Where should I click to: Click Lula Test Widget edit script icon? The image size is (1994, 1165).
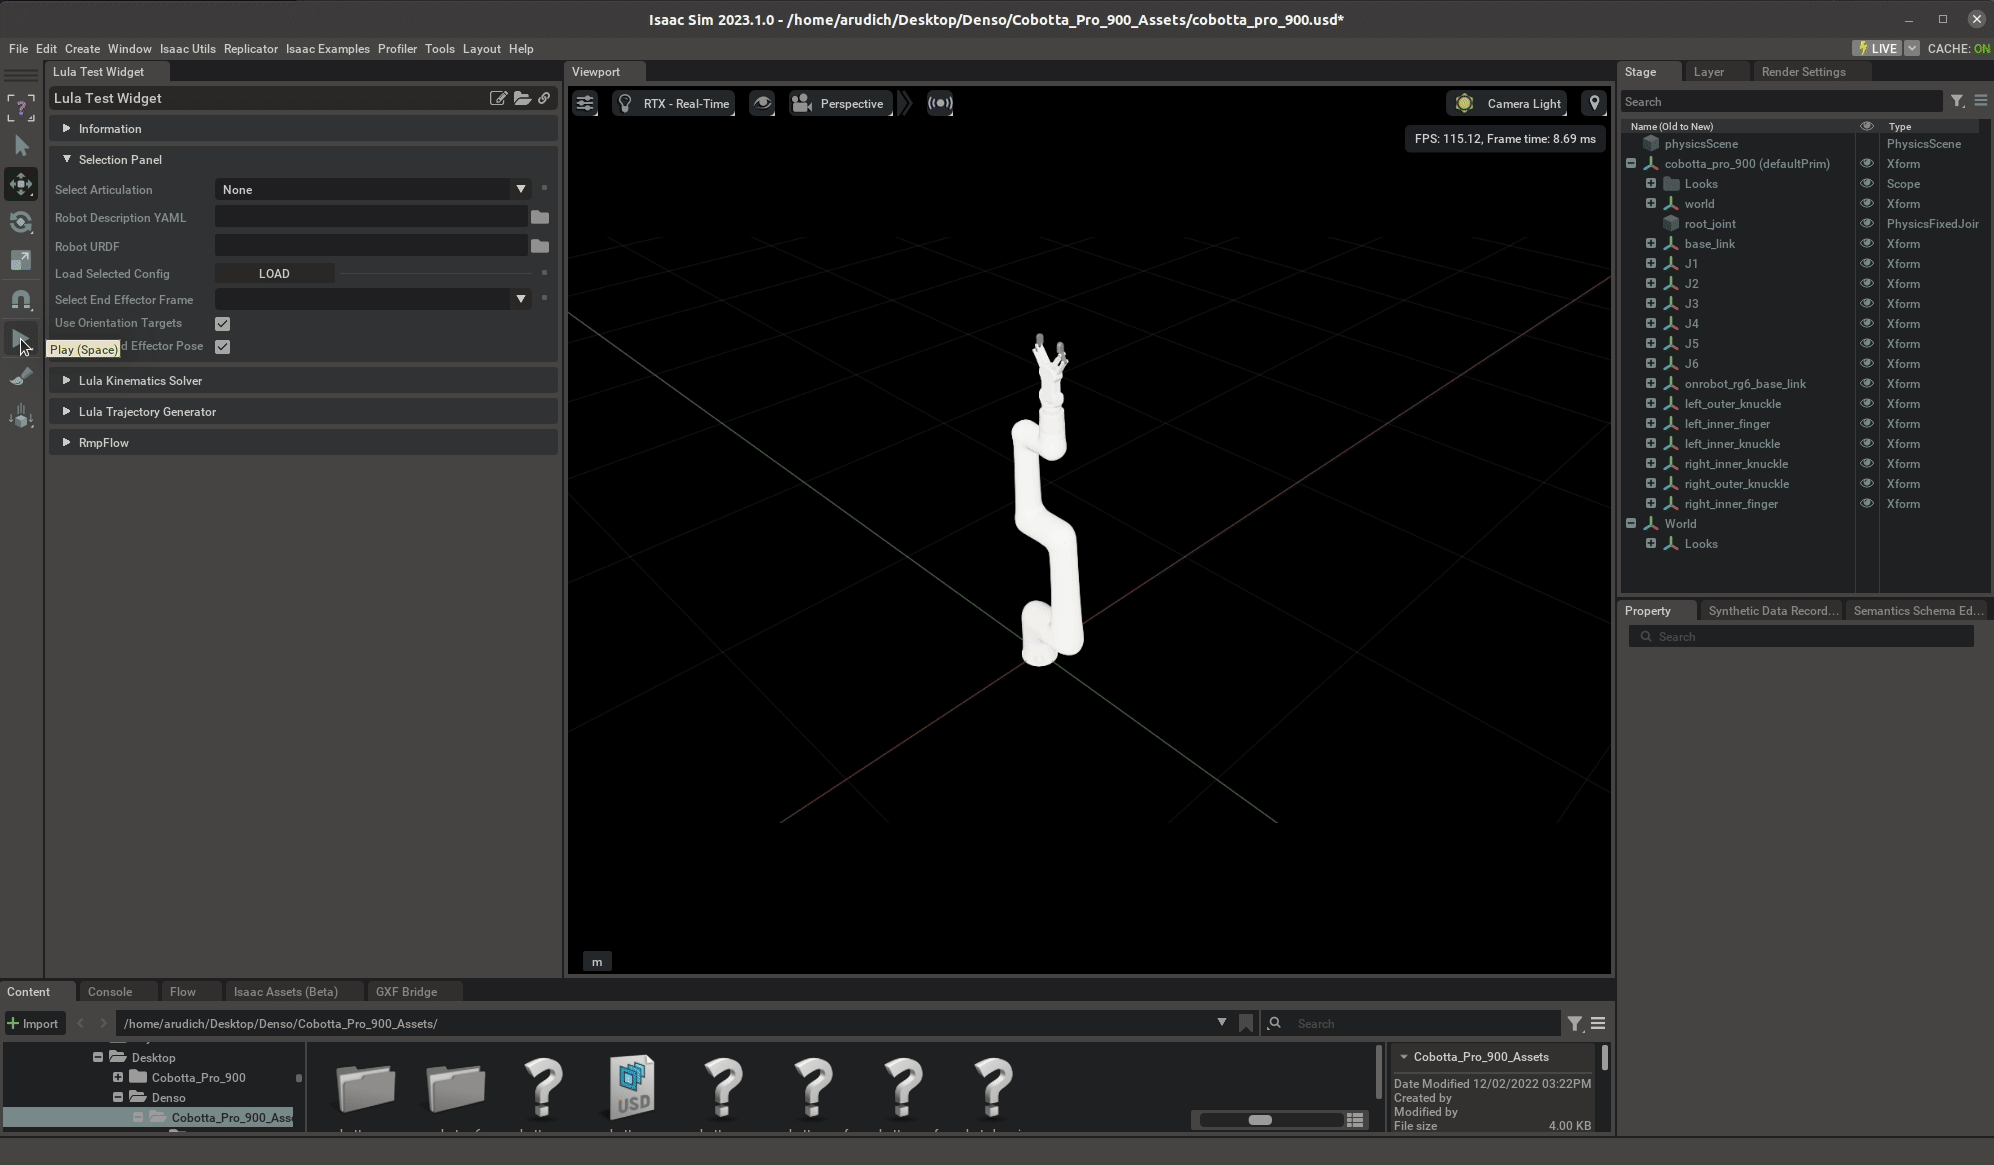click(497, 98)
